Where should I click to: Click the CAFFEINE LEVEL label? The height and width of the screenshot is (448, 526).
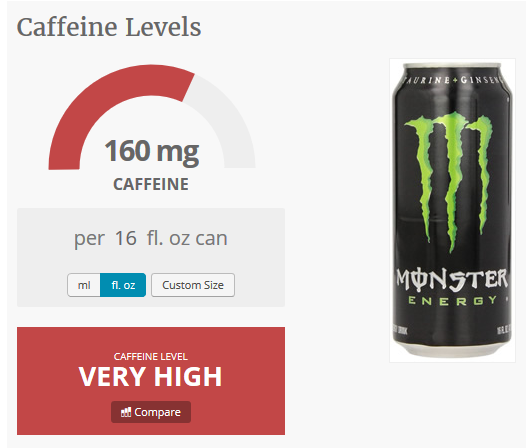(x=151, y=356)
